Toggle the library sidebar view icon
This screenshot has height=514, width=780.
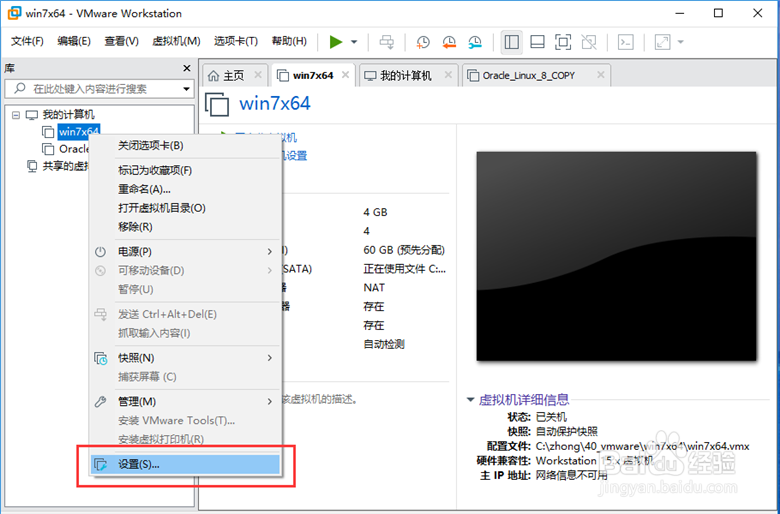pyautogui.click(x=511, y=42)
